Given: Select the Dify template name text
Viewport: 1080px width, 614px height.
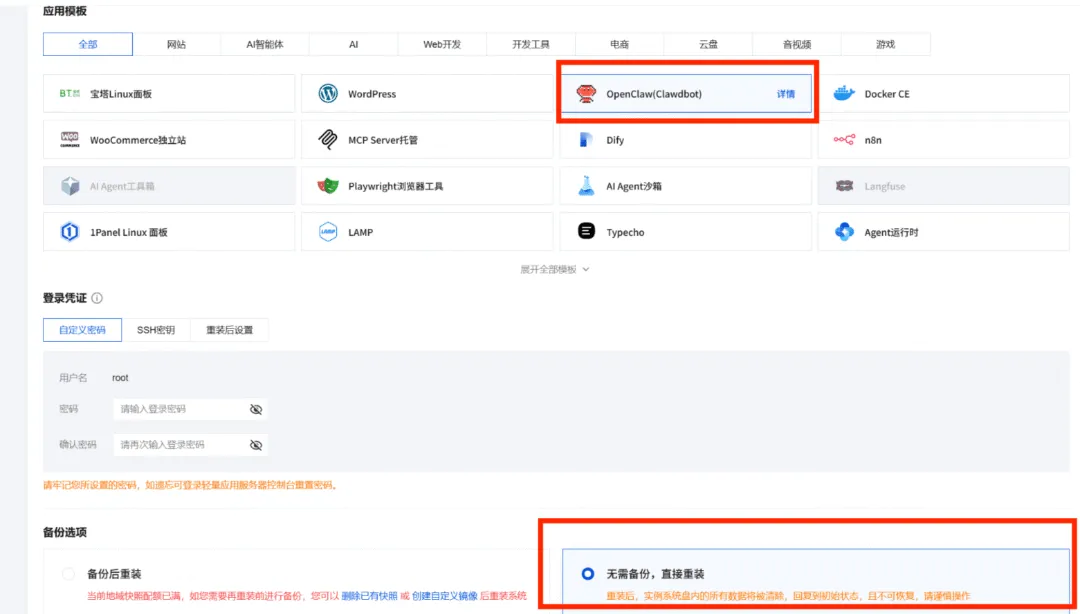Looking at the screenshot, I should [615, 140].
